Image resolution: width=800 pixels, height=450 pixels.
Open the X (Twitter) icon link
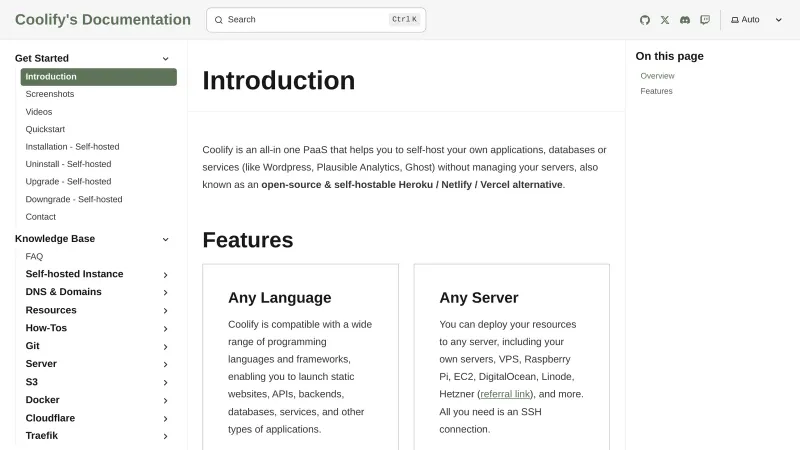(665, 20)
